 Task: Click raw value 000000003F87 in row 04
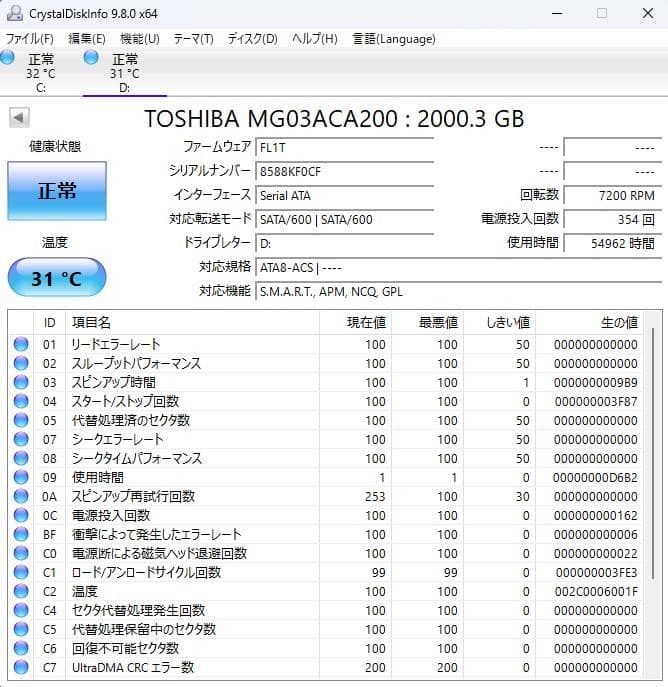pos(596,401)
